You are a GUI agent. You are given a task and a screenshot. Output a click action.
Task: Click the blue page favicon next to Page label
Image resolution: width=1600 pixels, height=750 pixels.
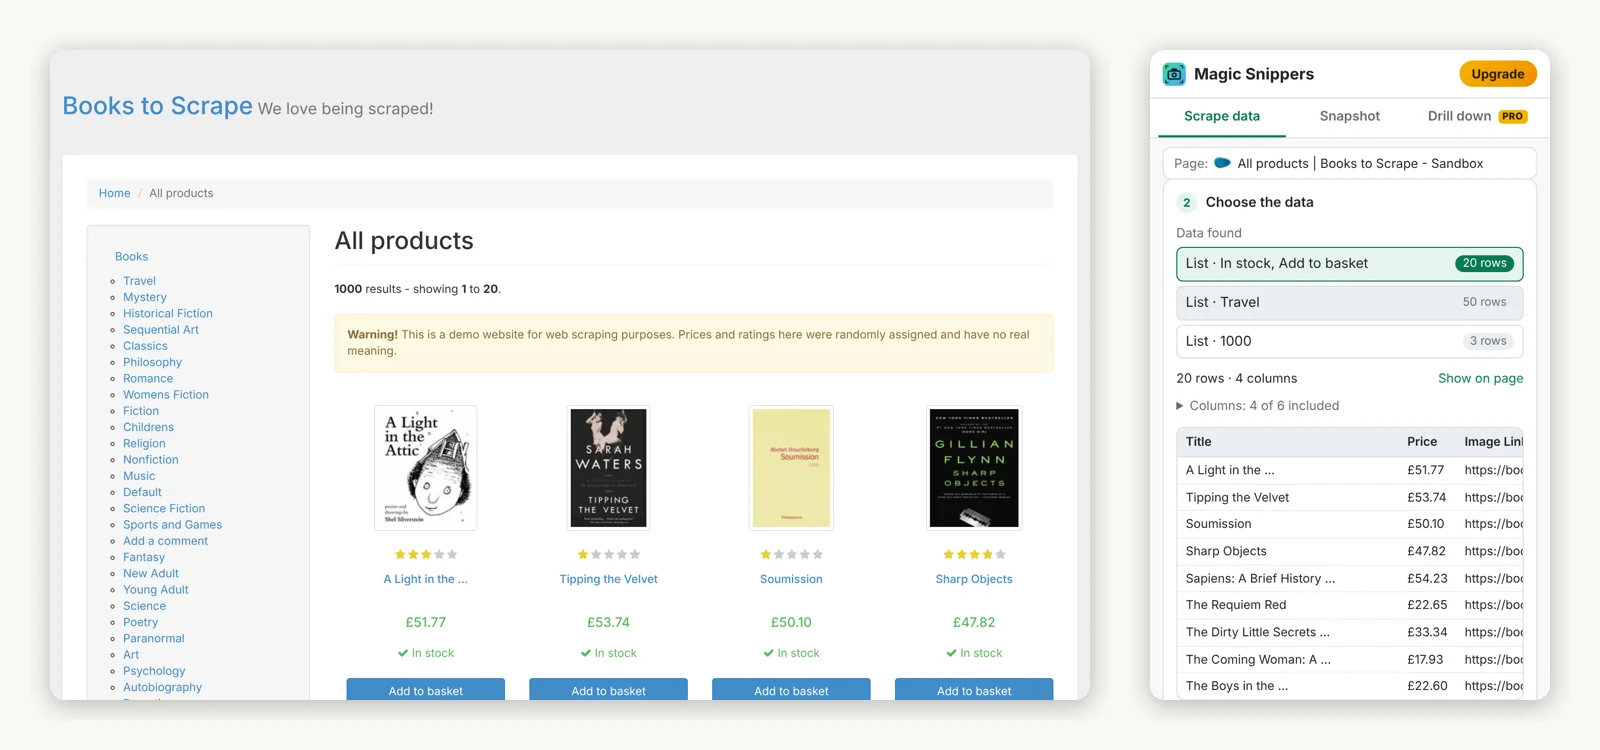coord(1222,163)
